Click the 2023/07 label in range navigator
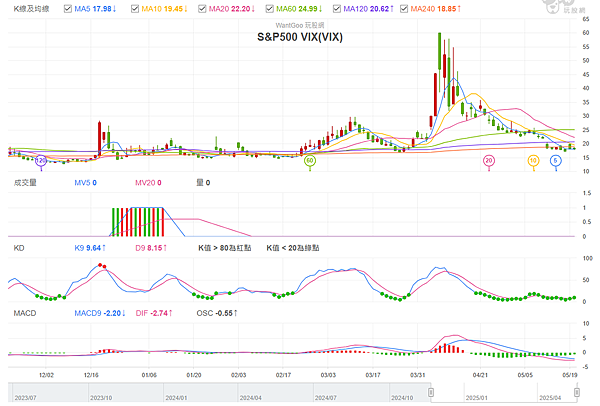This screenshot has height=406, width=600. 25,398
